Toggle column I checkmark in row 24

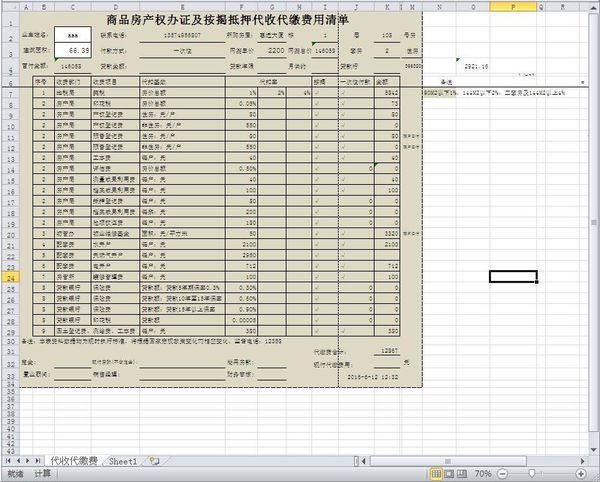(316, 277)
